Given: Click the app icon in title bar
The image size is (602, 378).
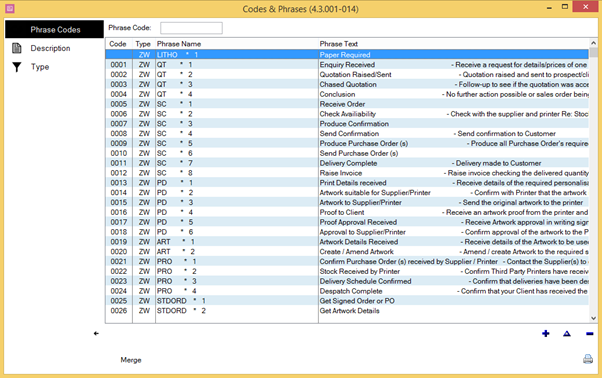Looking at the screenshot, I should click(10, 8).
